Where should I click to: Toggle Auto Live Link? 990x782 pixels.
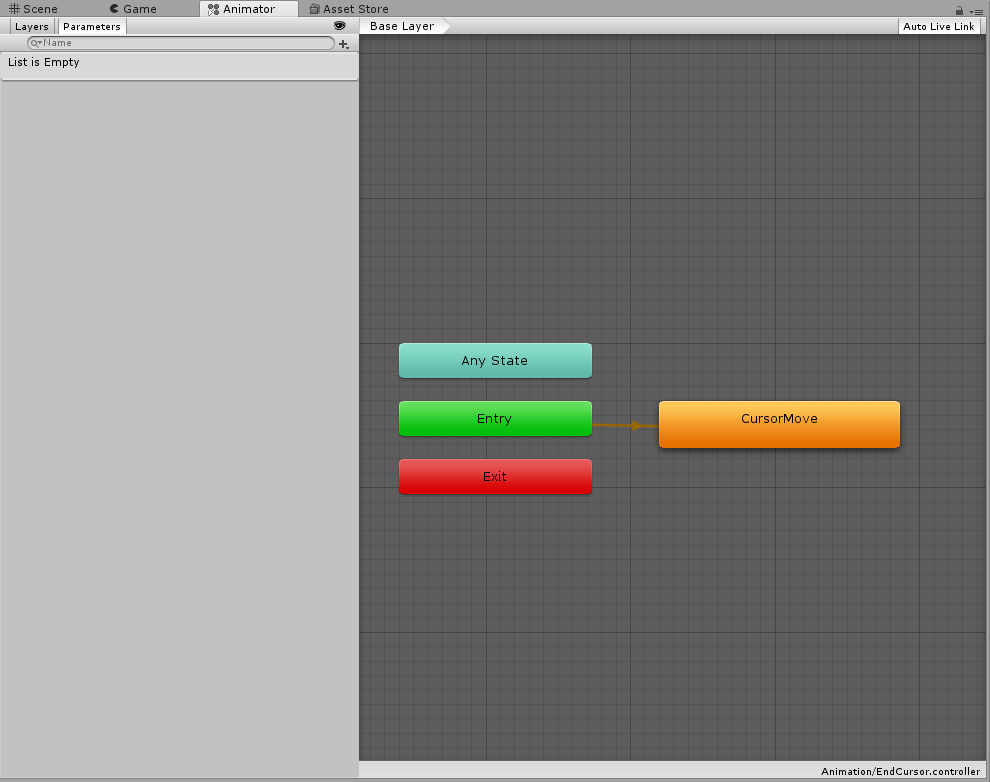(x=938, y=27)
